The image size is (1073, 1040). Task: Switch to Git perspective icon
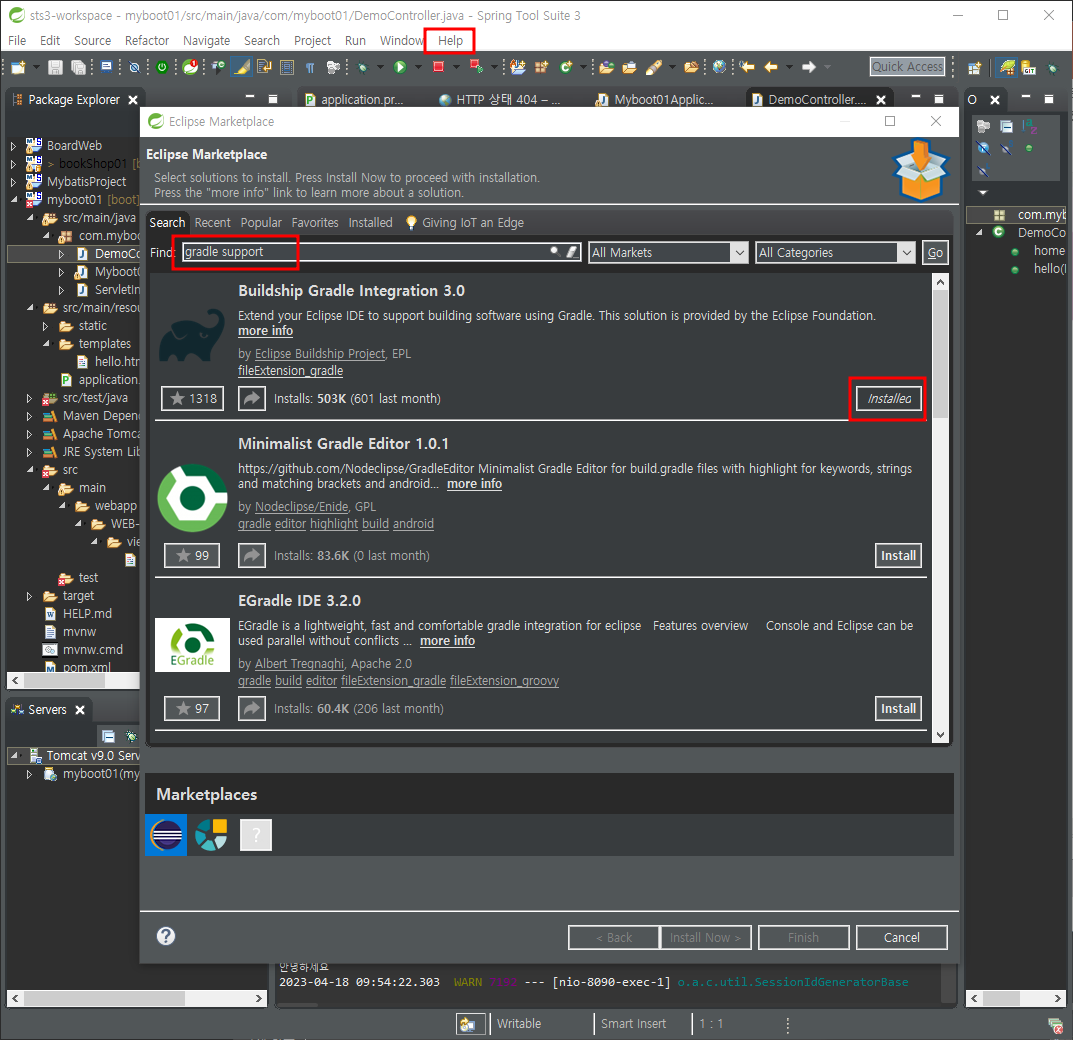[x=1029, y=67]
